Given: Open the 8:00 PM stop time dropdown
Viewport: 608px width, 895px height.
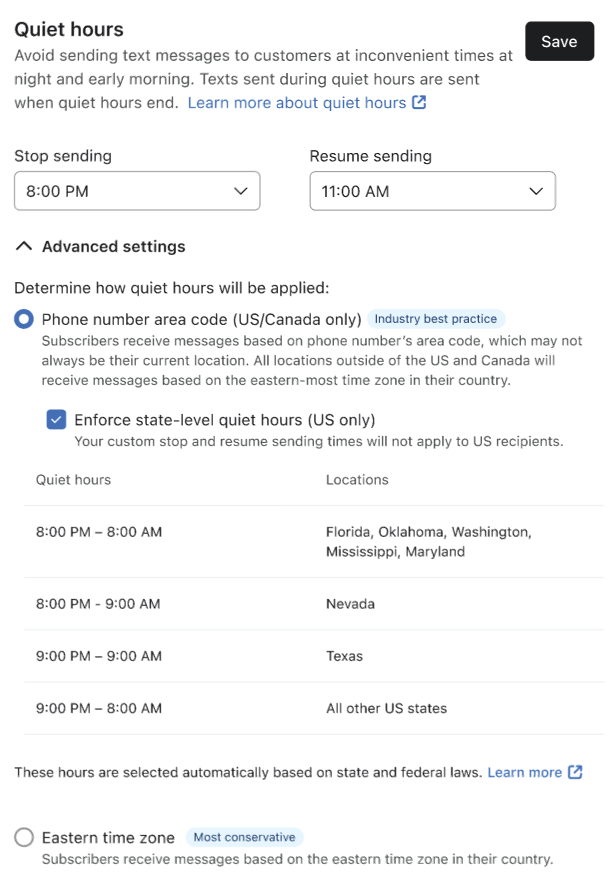Looking at the screenshot, I should point(137,191).
